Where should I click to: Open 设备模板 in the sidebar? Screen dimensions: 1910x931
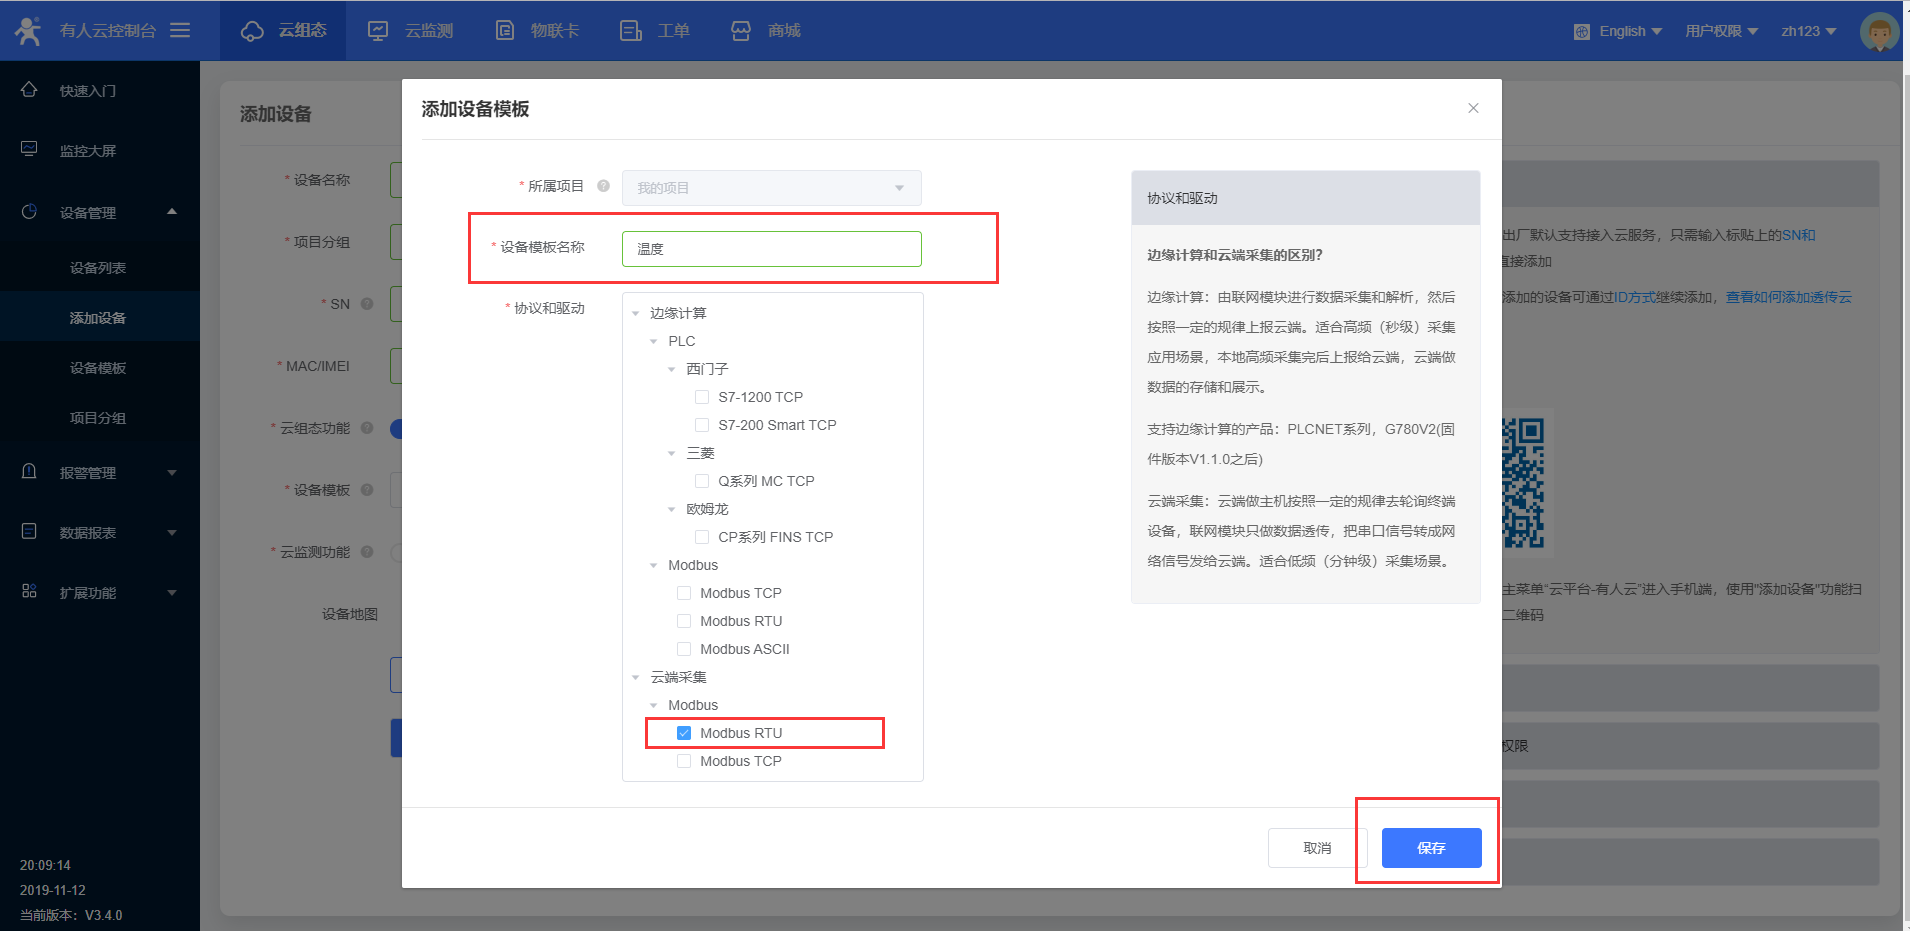coord(98,368)
